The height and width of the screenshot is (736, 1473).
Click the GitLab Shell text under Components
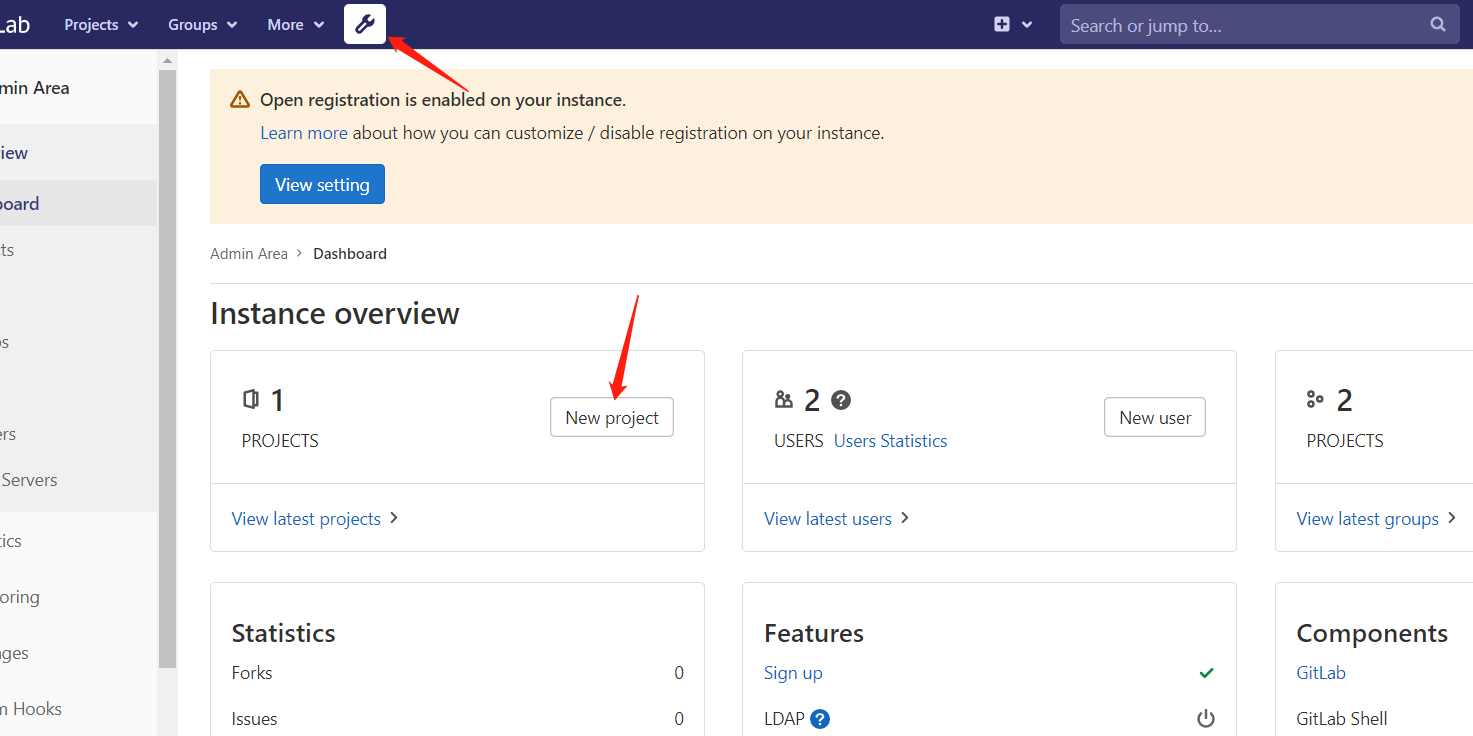click(x=1342, y=719)
